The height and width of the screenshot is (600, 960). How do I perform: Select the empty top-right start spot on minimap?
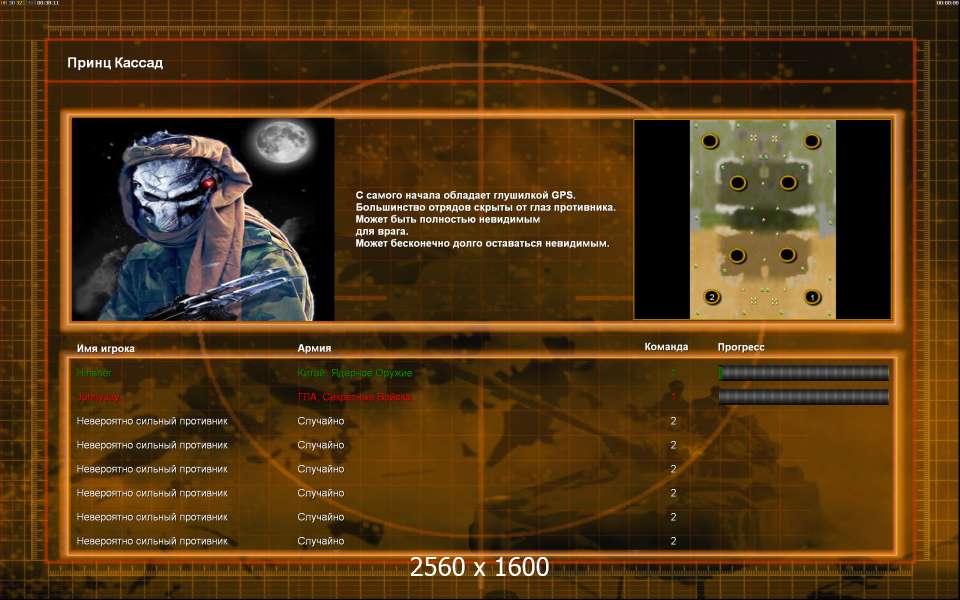pyautogui.click(x=812, y=141)
